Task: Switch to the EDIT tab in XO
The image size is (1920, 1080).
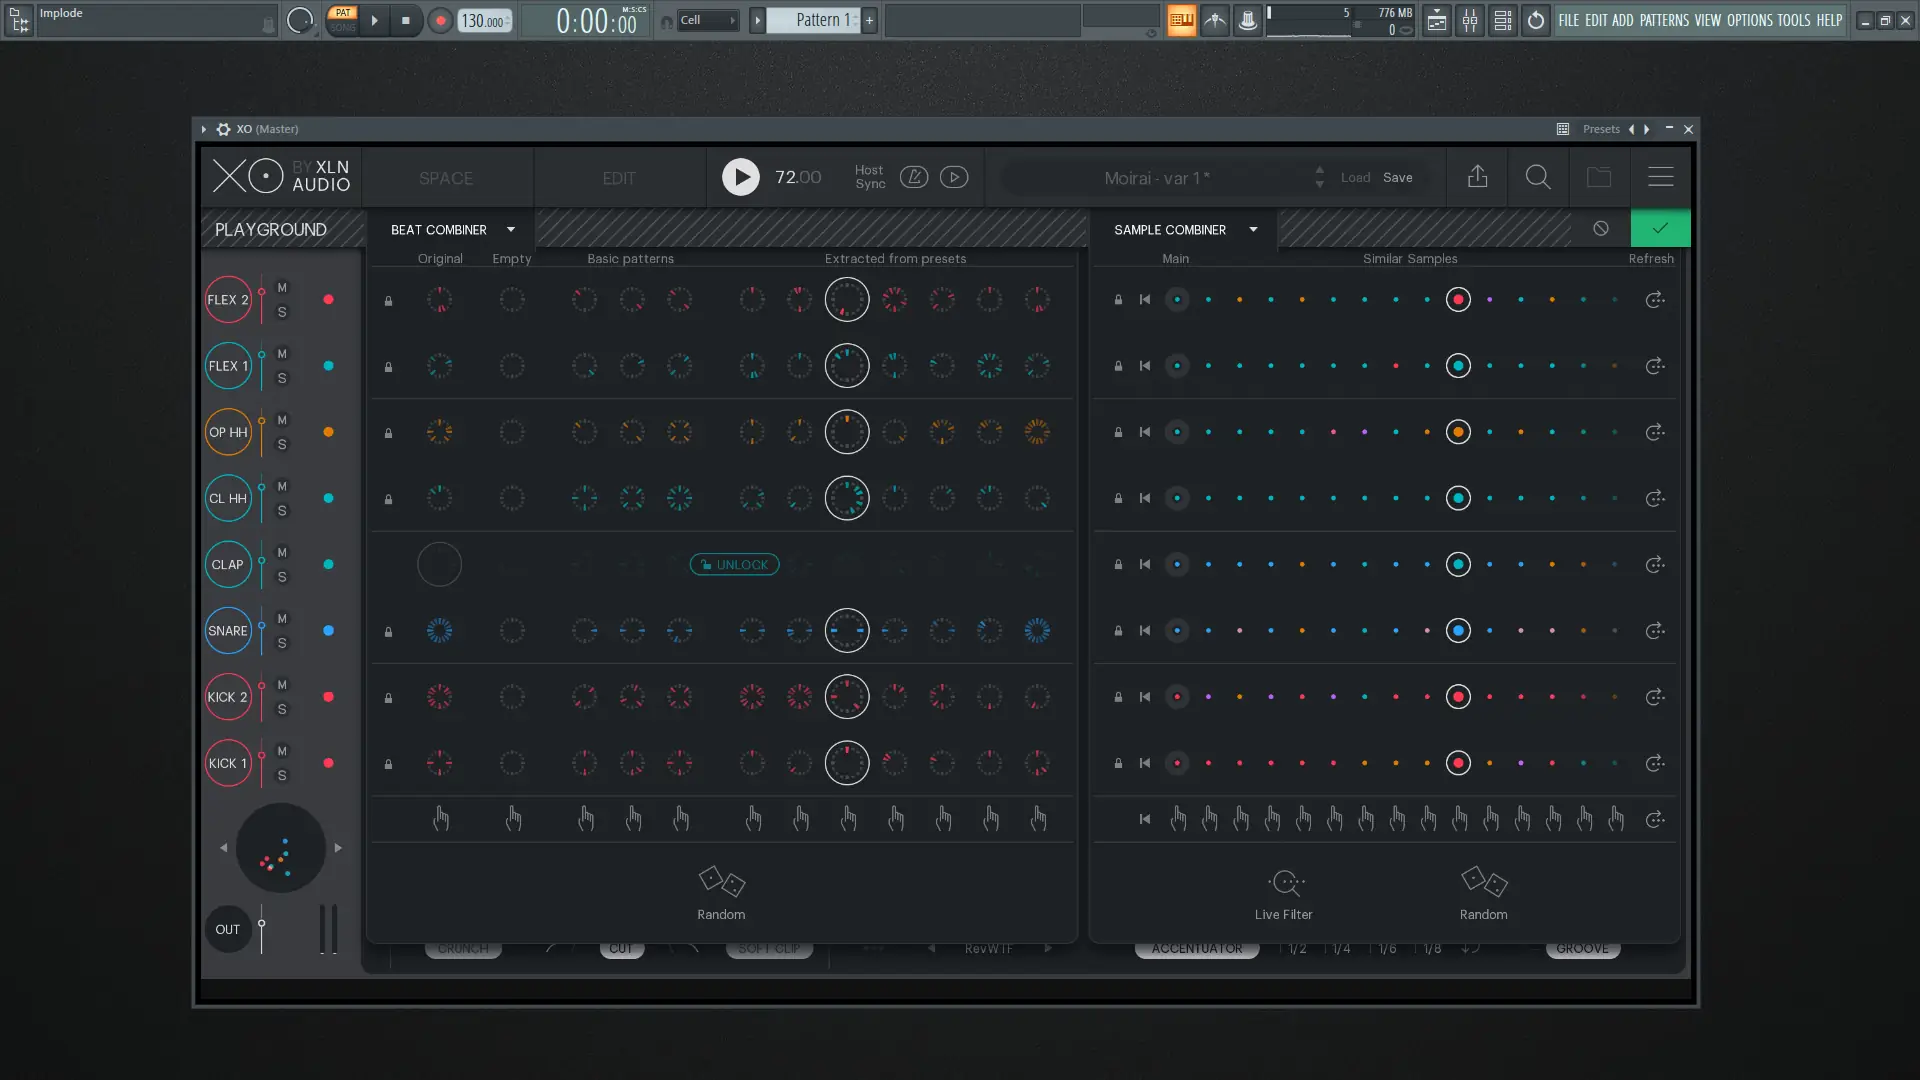Action: coord(620,178)
